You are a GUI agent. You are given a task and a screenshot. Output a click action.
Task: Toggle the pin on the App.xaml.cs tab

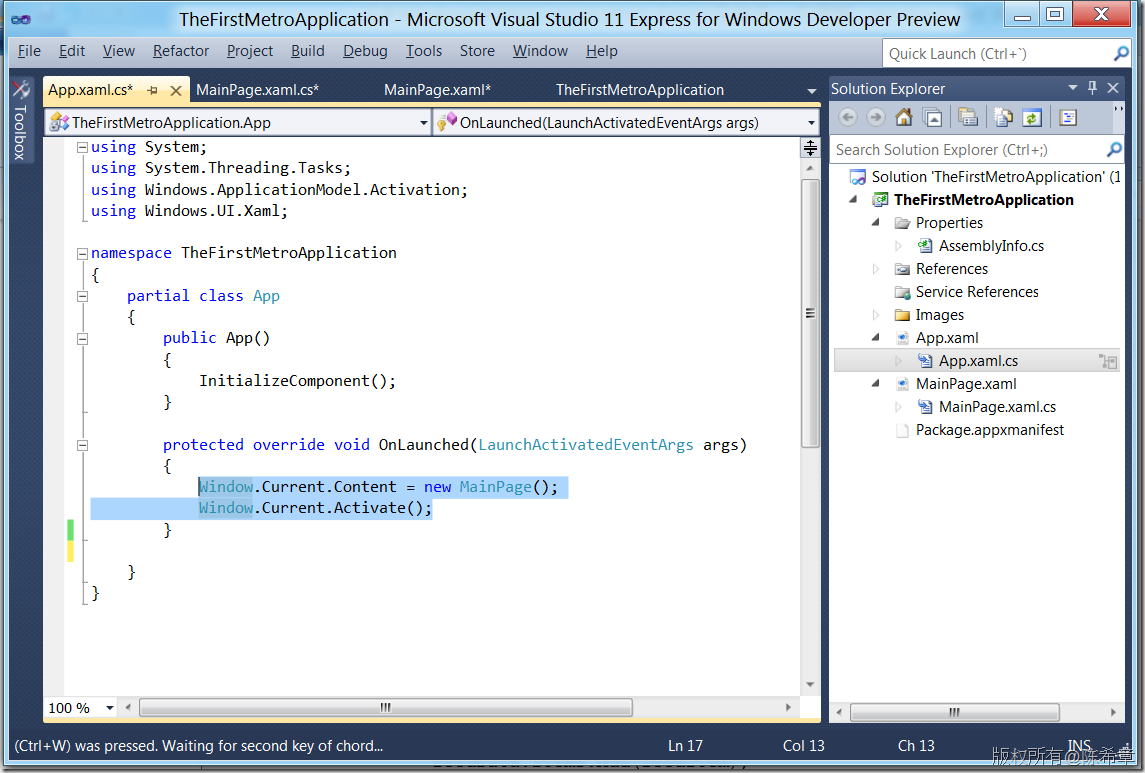pyautogui.click(x=152, y=91)
